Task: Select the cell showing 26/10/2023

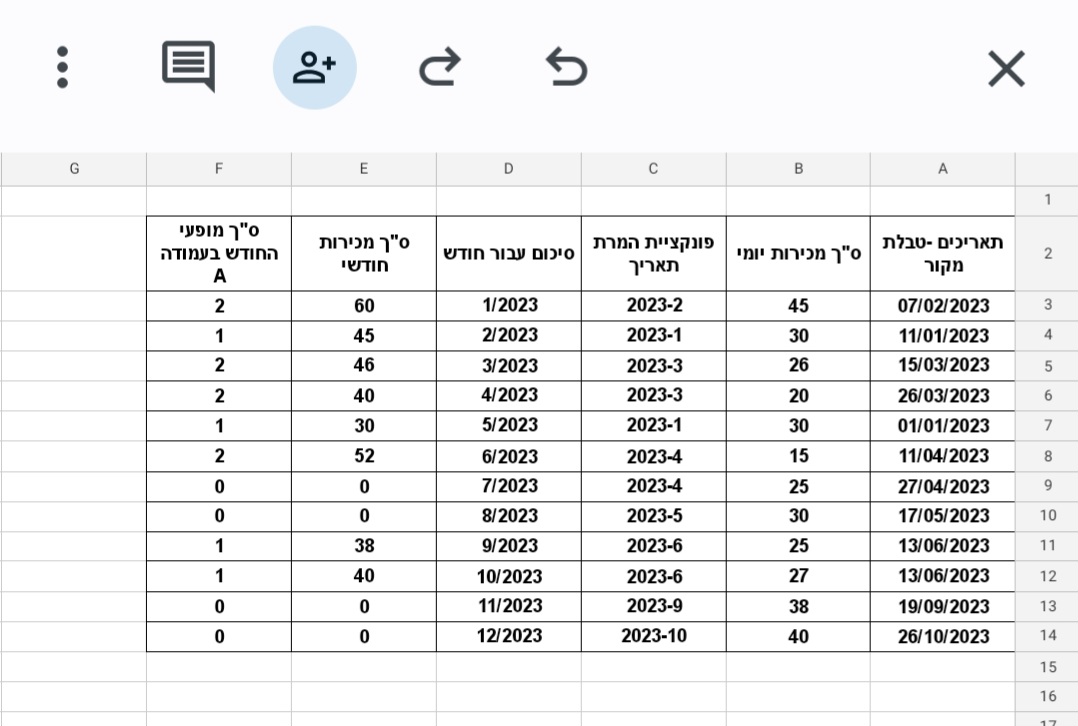Action: [x=942, y=635]
